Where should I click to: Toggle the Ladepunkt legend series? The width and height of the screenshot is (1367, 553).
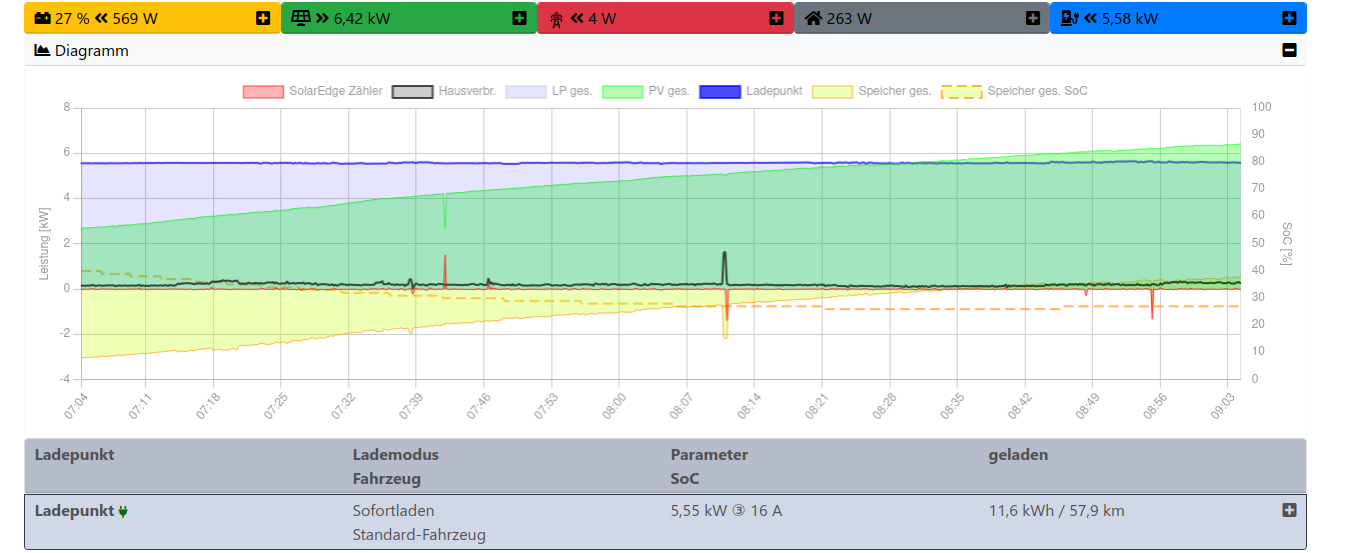click(751, 91)
